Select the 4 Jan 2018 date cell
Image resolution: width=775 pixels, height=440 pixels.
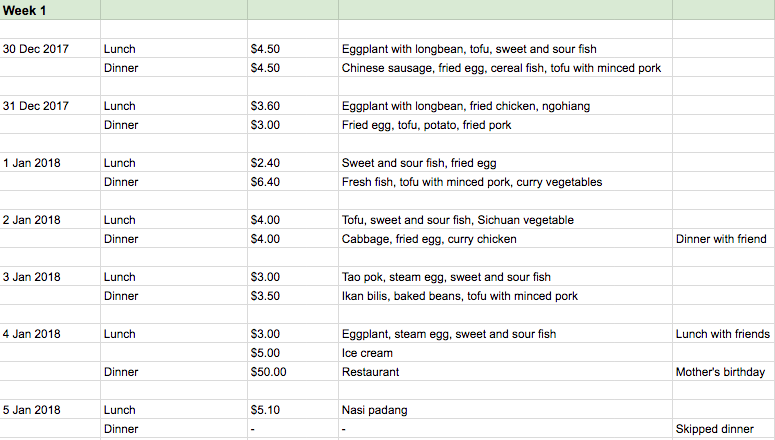point(32,334)
